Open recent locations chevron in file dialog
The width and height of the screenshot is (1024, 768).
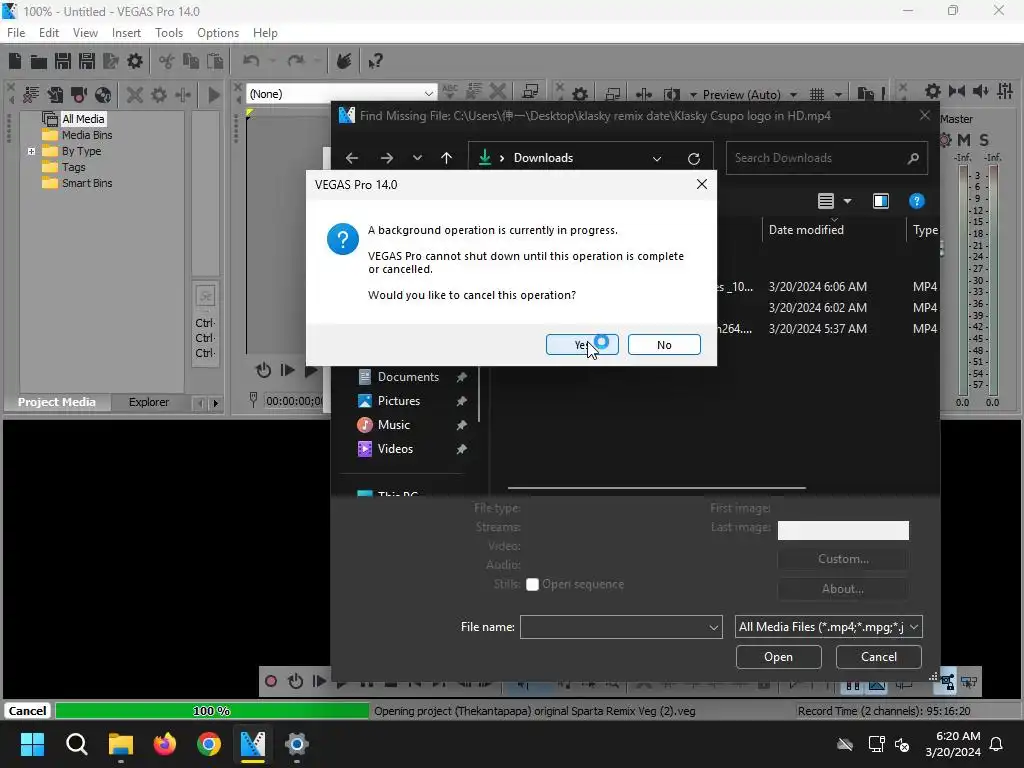coord(417,158)
